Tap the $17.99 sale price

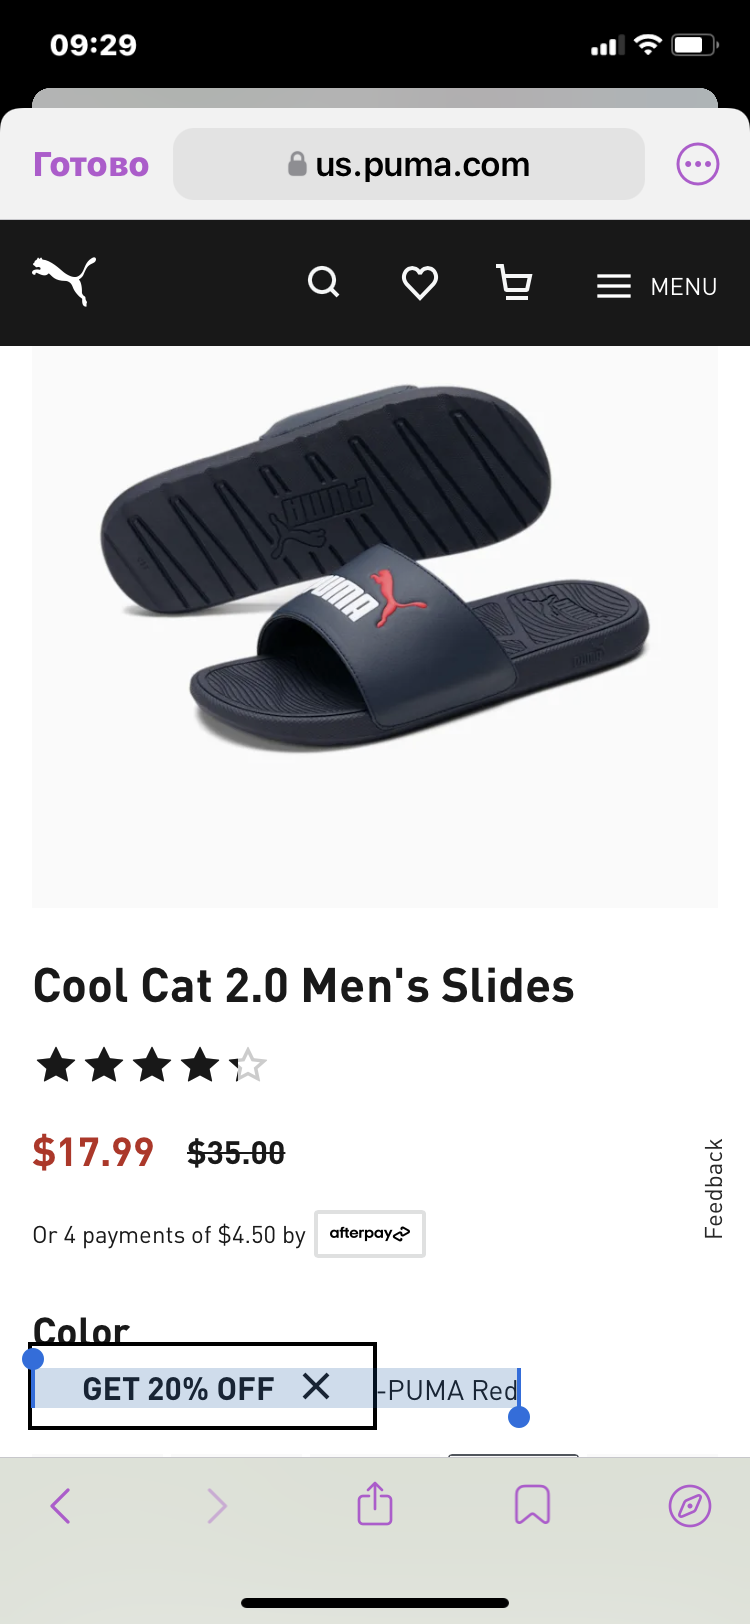pyautogui.click(x=93, y=1152)
